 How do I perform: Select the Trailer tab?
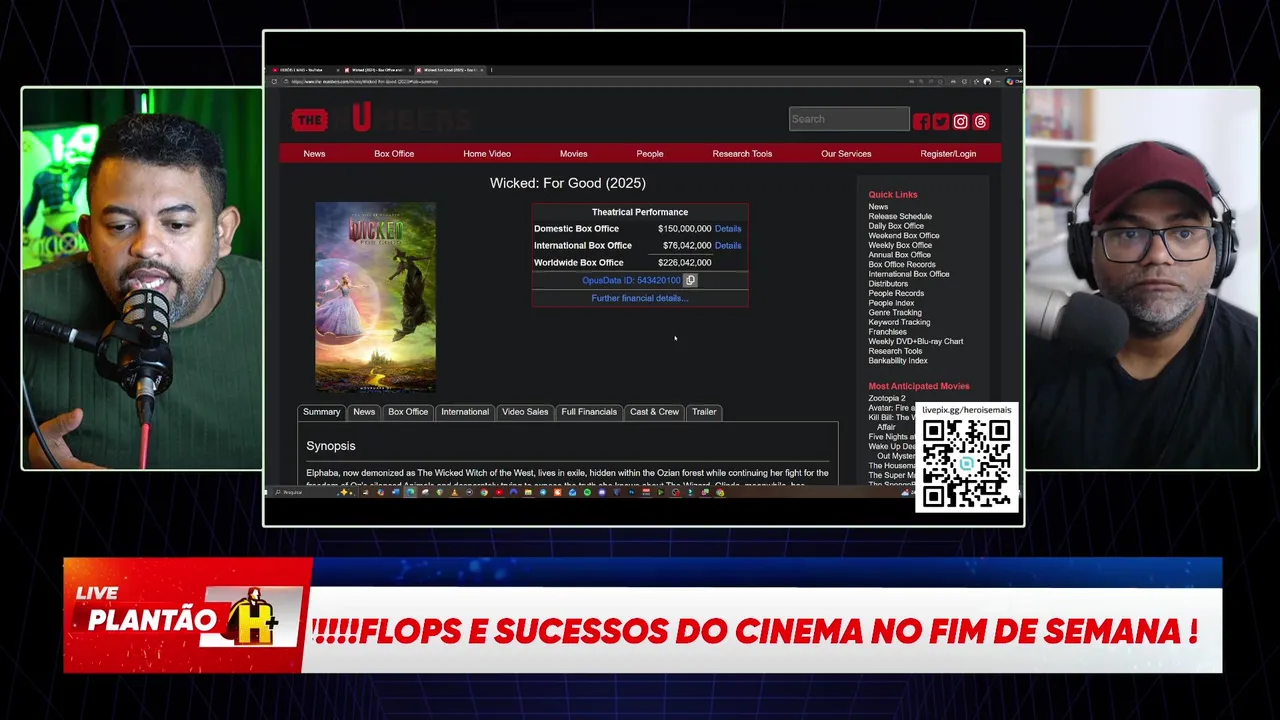pyautogui.click(x=704, y=412)
